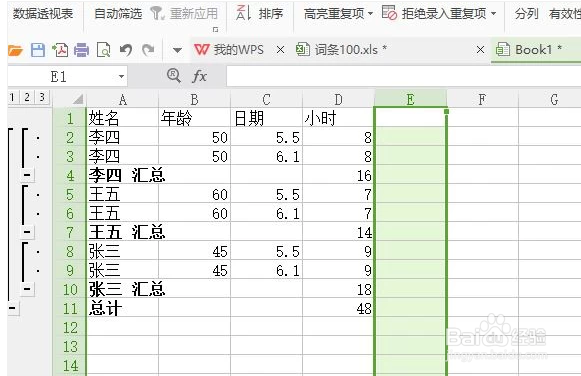
Task: Open print preview icon
Action: pos(103,50)
